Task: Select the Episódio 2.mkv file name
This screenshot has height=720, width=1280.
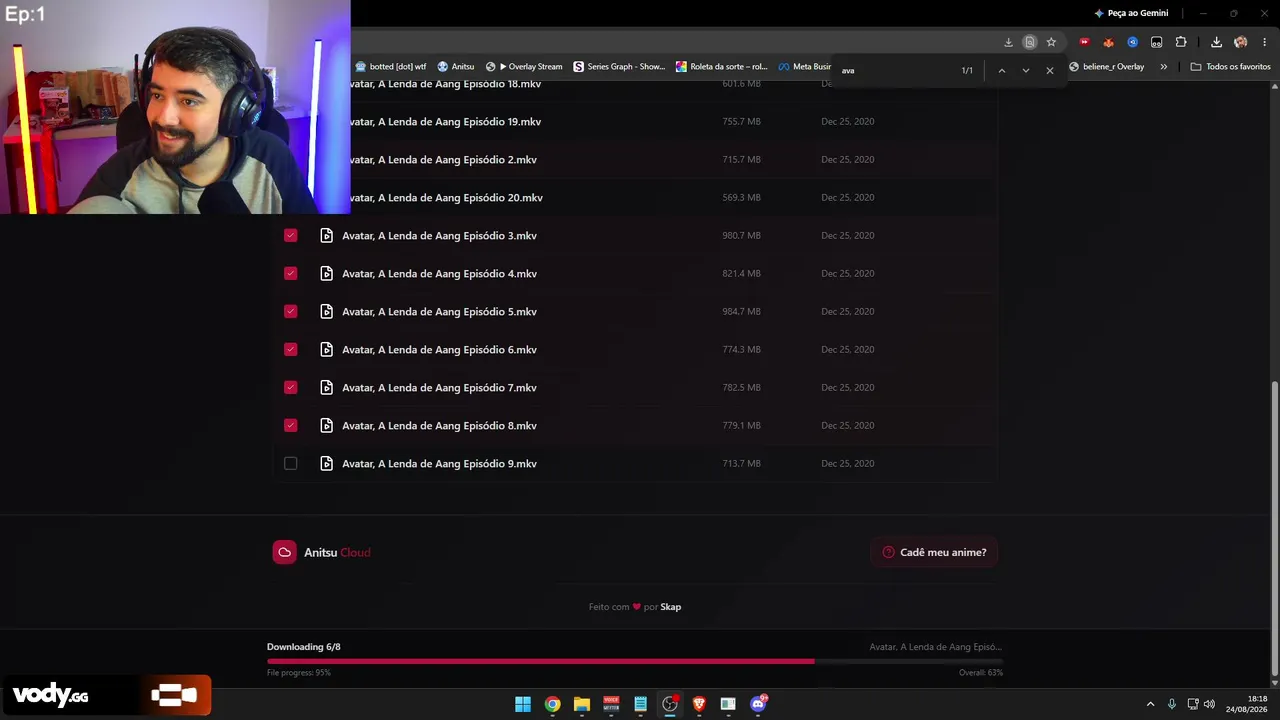Action: pos(444,160)
